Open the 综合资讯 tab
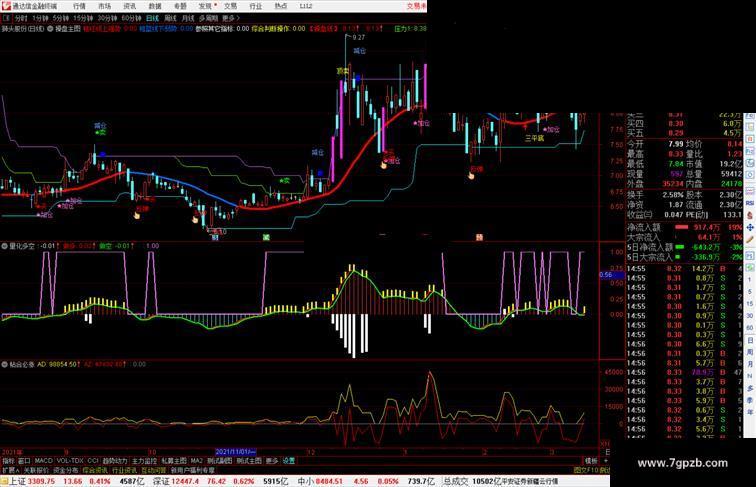This screenshot has height=487, width=756. coord(95,470)
